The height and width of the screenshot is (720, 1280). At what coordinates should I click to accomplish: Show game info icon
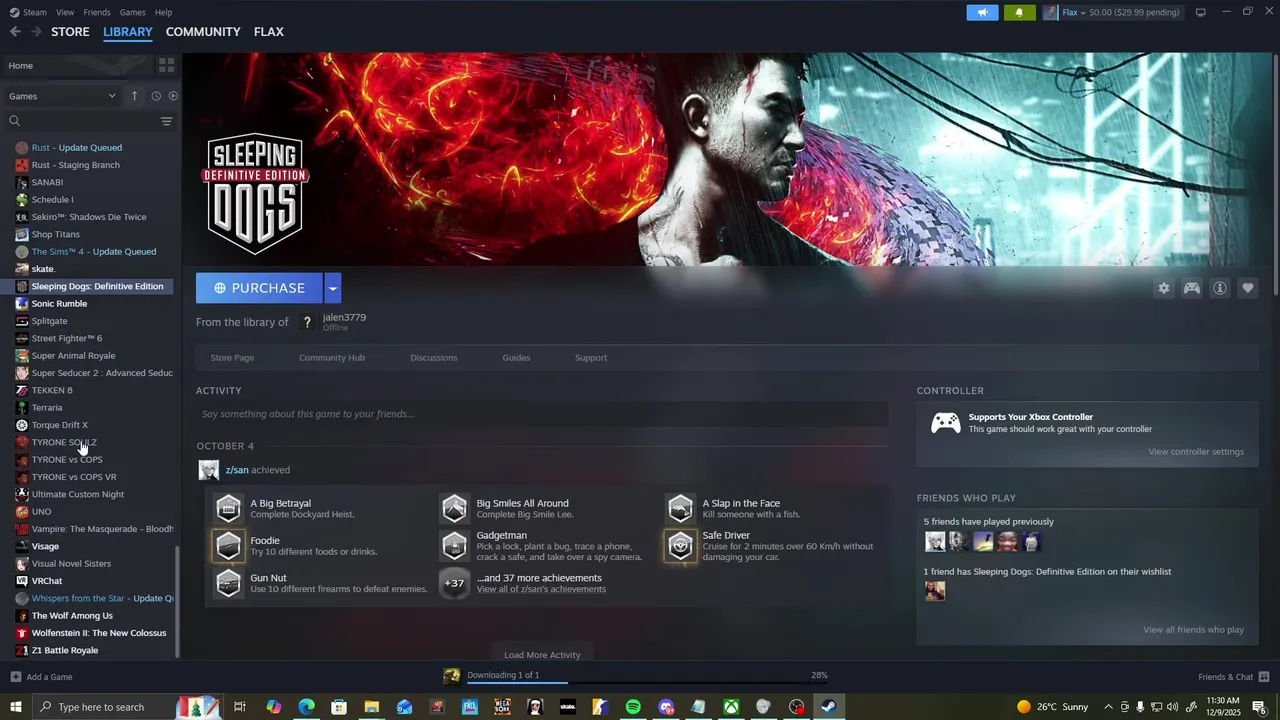coord(1220,288)
